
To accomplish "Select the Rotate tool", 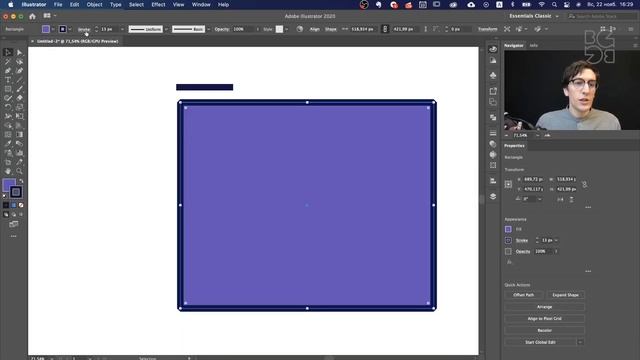I will (x=8, y=107).
